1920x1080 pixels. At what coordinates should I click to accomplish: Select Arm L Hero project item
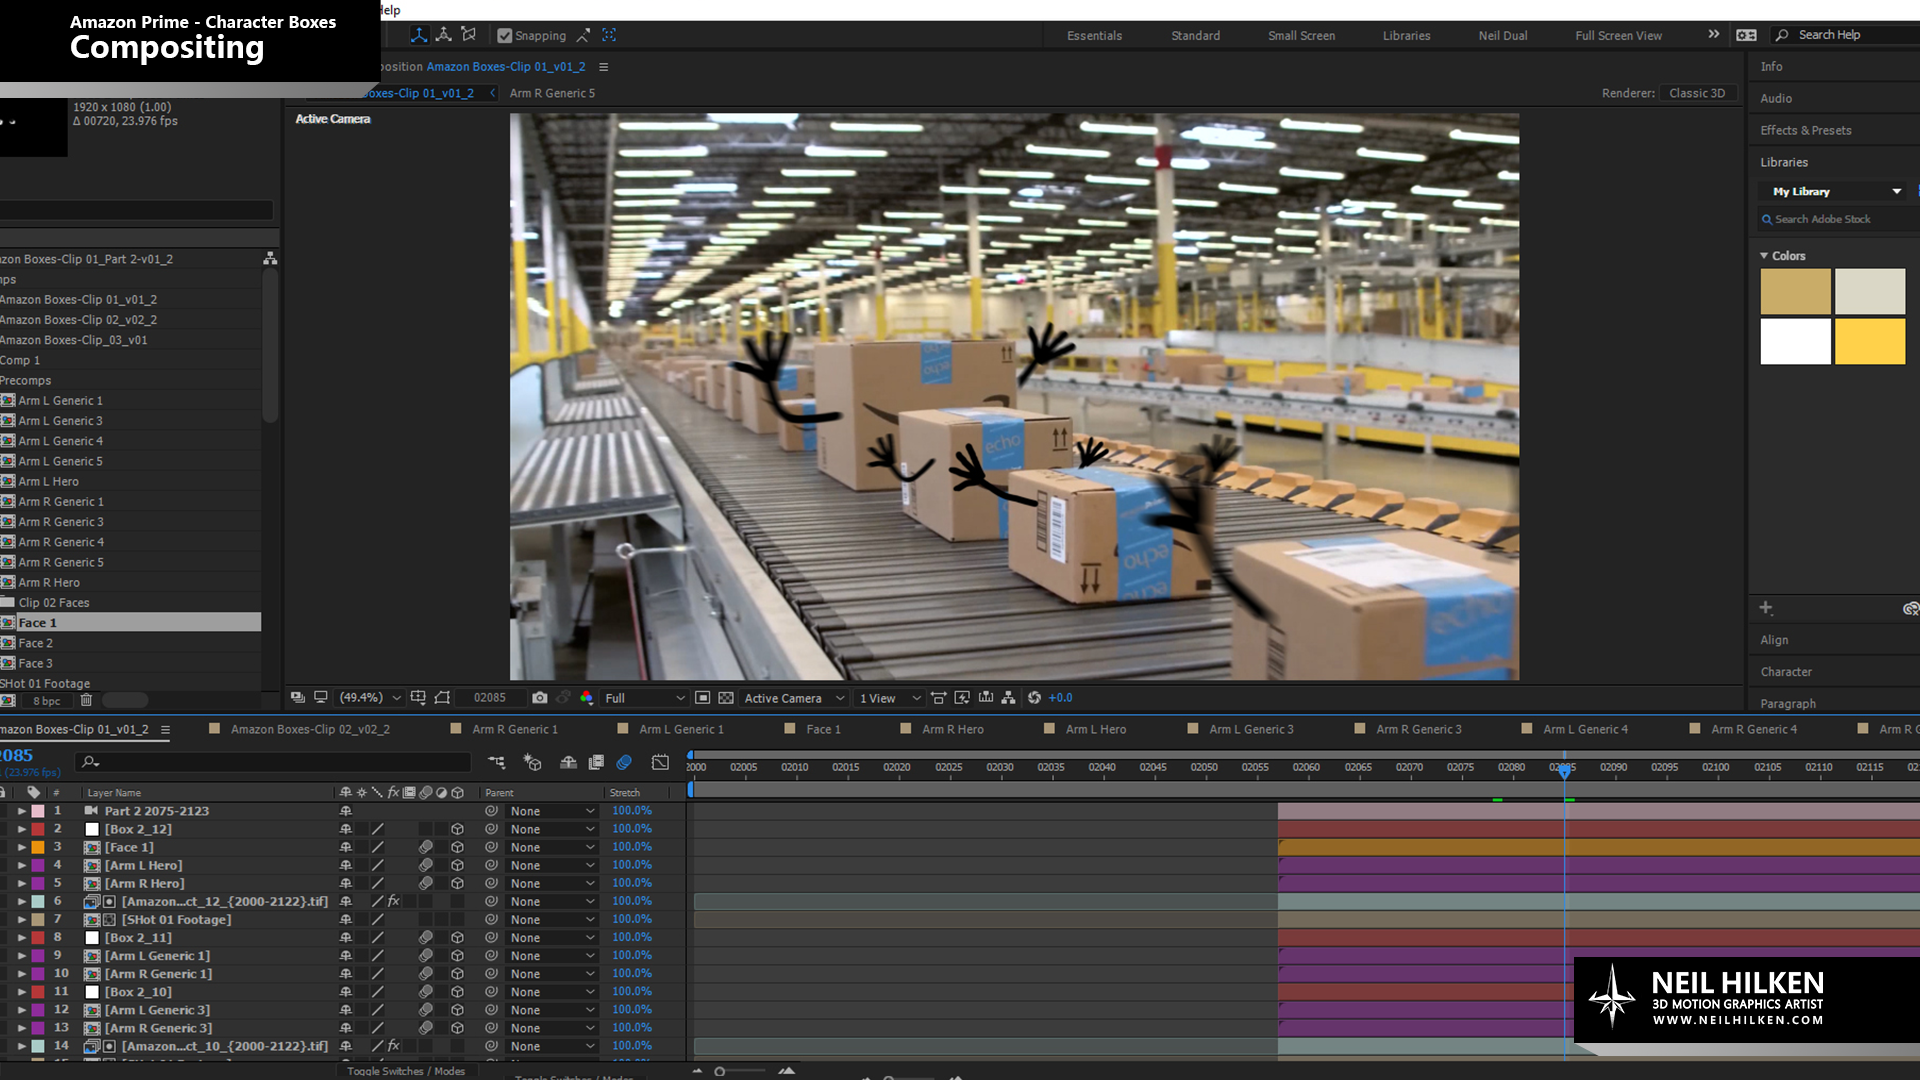click(48, 481)
